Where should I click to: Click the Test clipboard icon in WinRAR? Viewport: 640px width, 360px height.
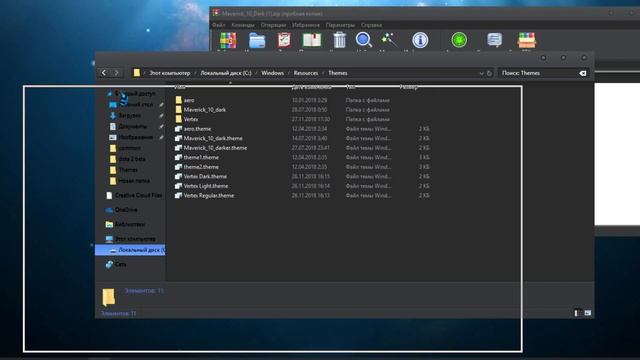pos(284,40)
